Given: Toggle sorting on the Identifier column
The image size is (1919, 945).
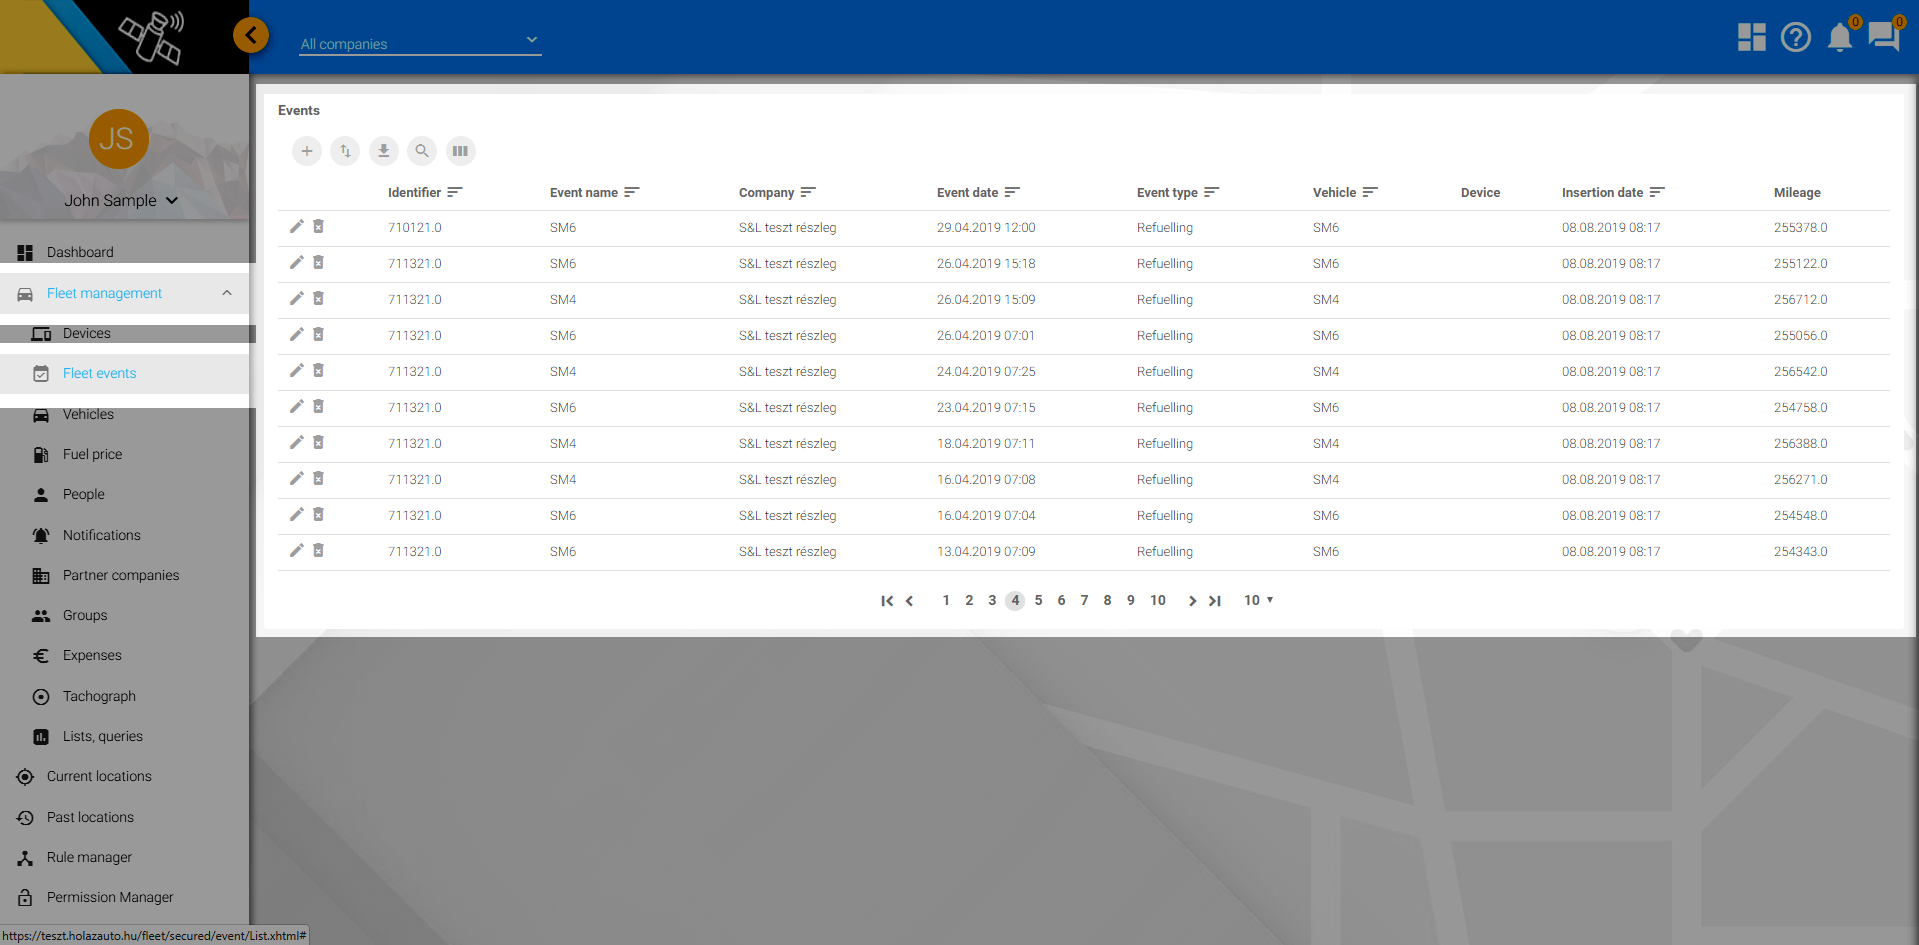Looking at the screenshot, I should pyautogui.click(x=455, y=192).
